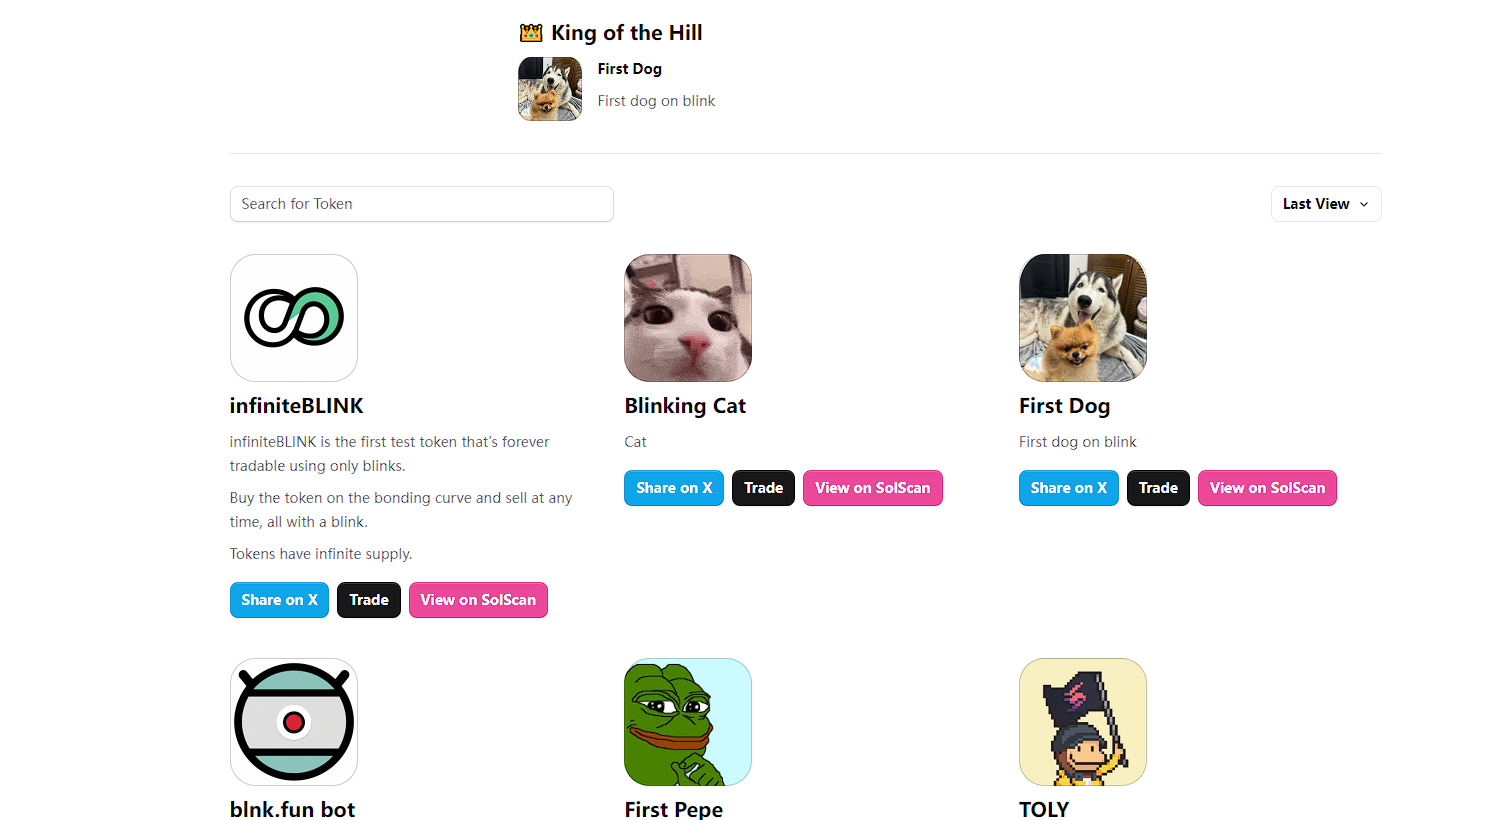The height and width of the screenshot is (820, 1506).
Task: Select the blnk.fun bot robot icon
Action: coord(294,722)
